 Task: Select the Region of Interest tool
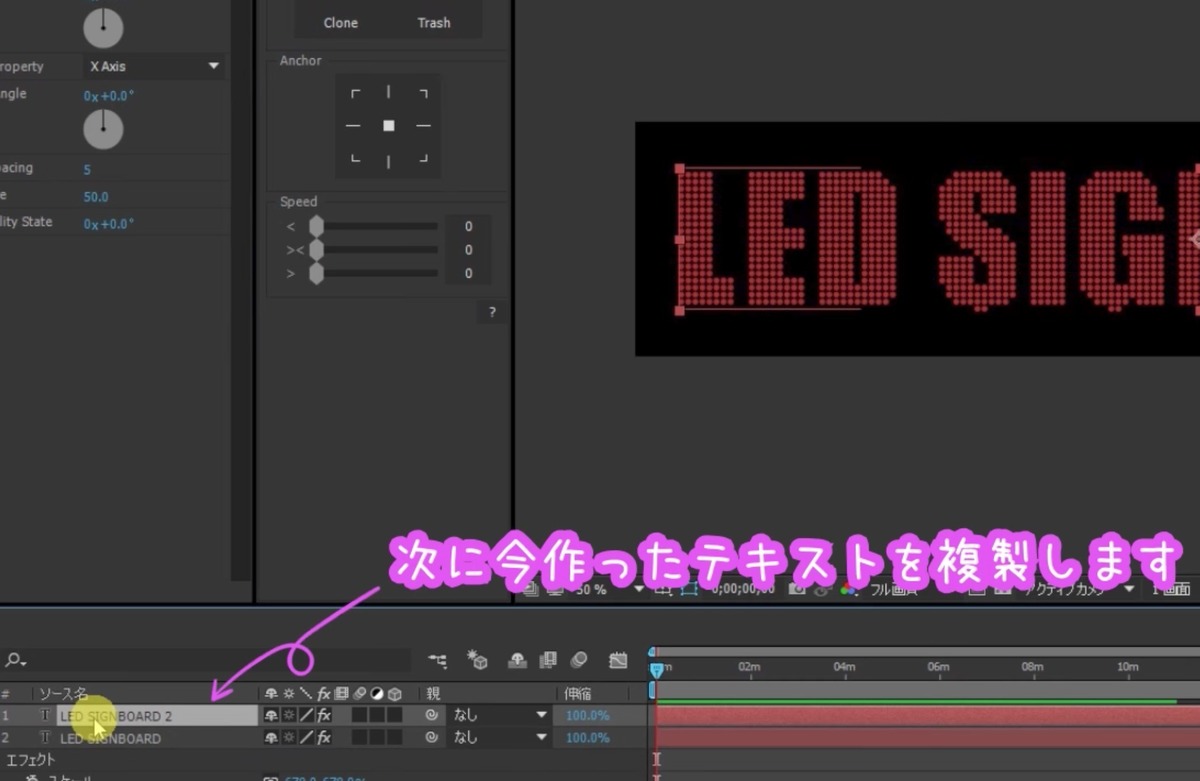click(688, 589)
